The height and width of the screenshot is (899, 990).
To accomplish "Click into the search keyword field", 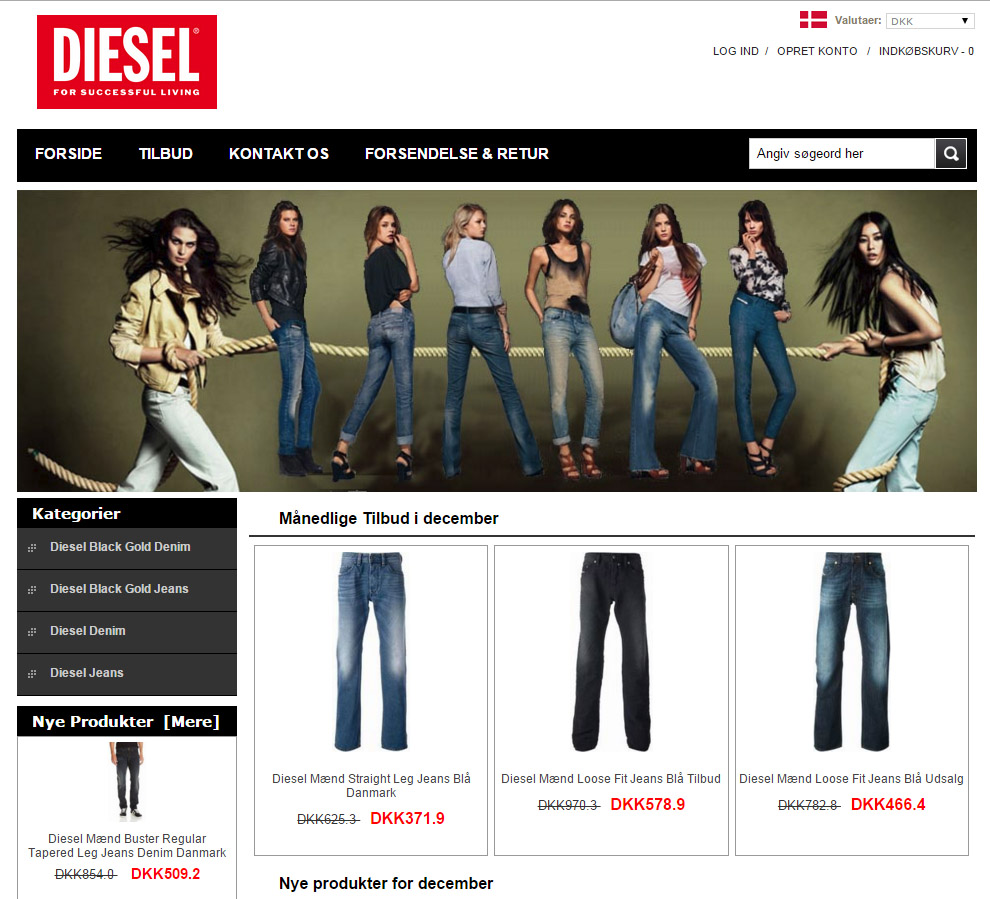I will (x=841, y=153).
